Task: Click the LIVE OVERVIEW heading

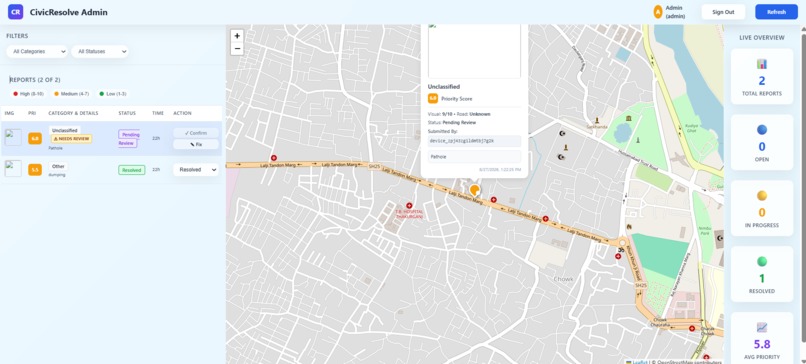Action: coord(762,38)
